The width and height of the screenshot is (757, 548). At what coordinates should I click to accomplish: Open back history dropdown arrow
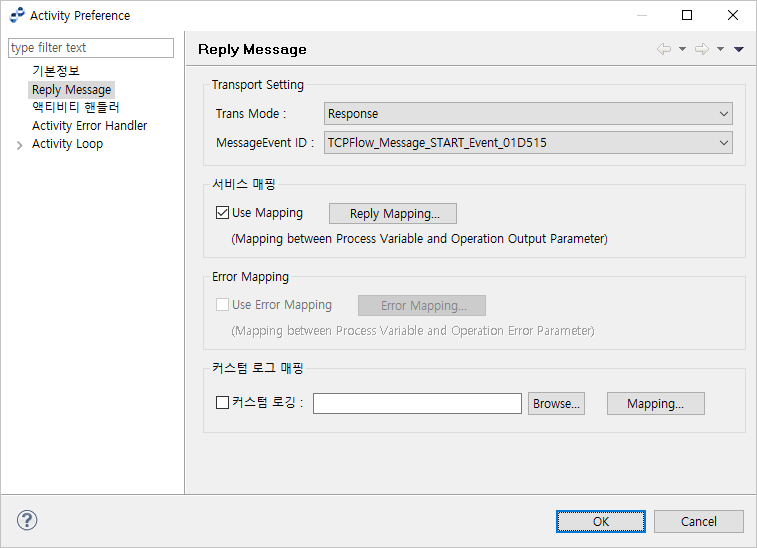682,49
